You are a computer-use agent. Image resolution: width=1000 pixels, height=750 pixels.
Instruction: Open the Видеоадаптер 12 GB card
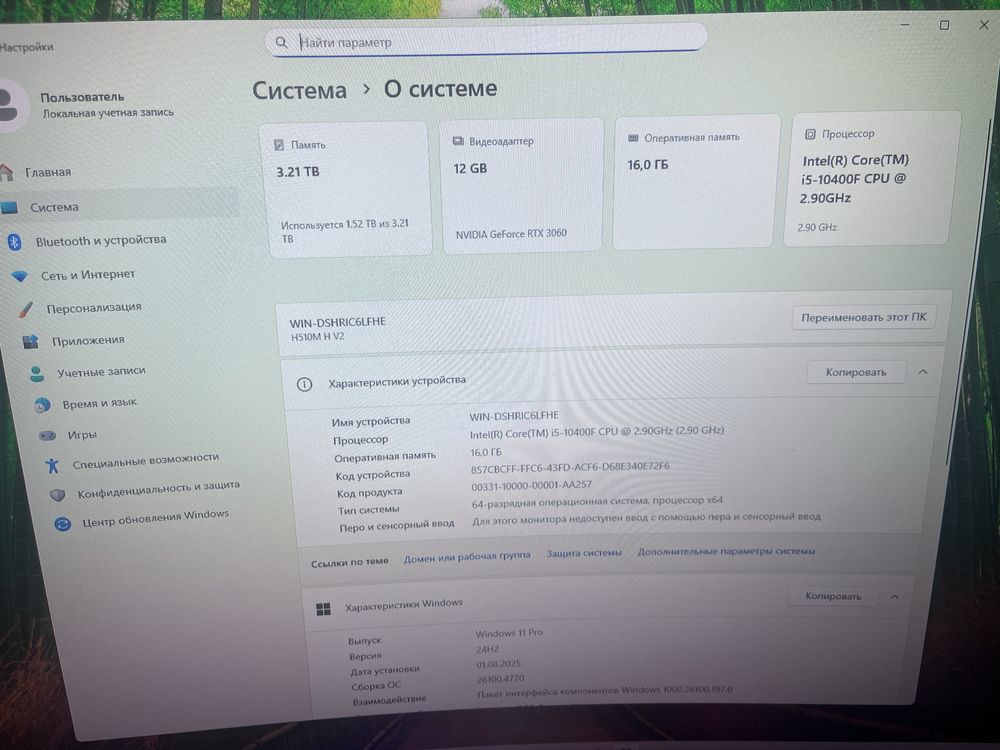[x=522, y=186]
